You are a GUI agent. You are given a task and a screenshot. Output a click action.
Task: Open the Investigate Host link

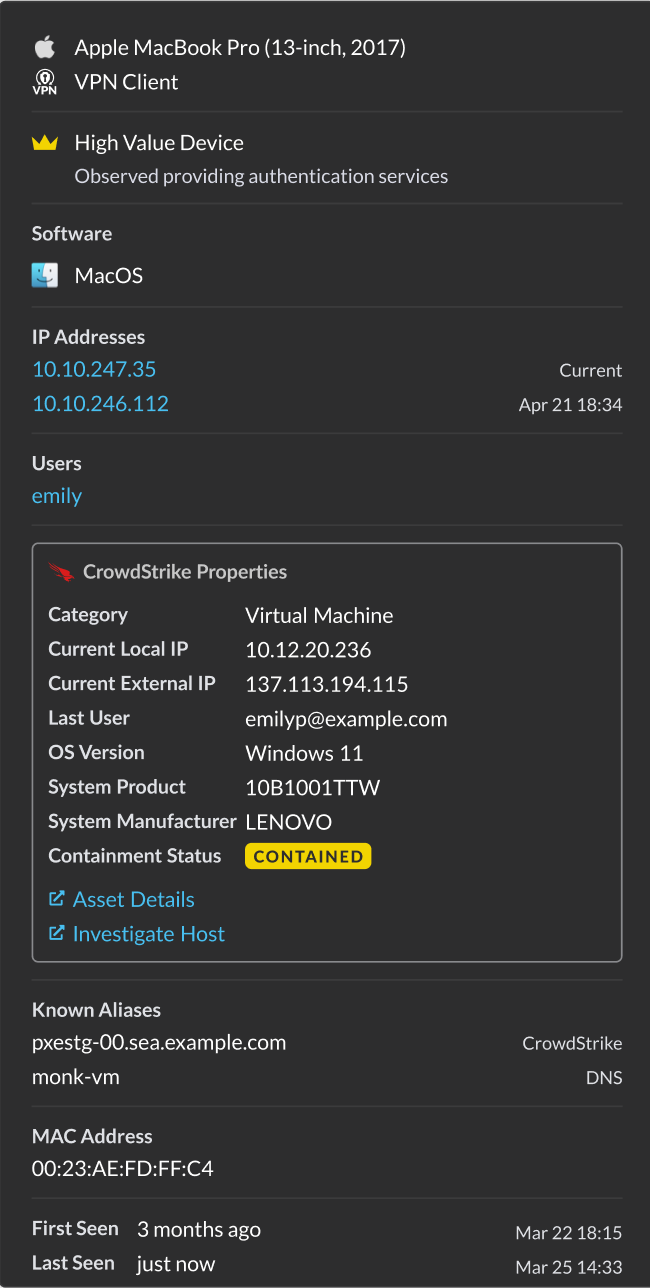(x=149, y=933)
